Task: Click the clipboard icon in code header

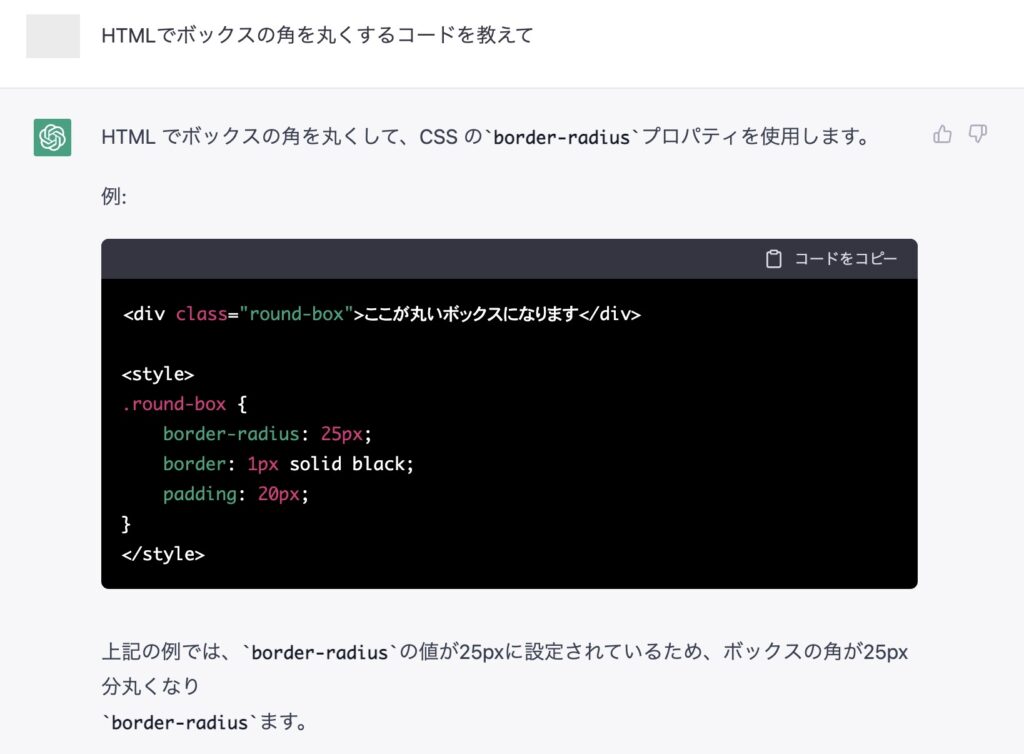Action: click(x=773, y=259)
